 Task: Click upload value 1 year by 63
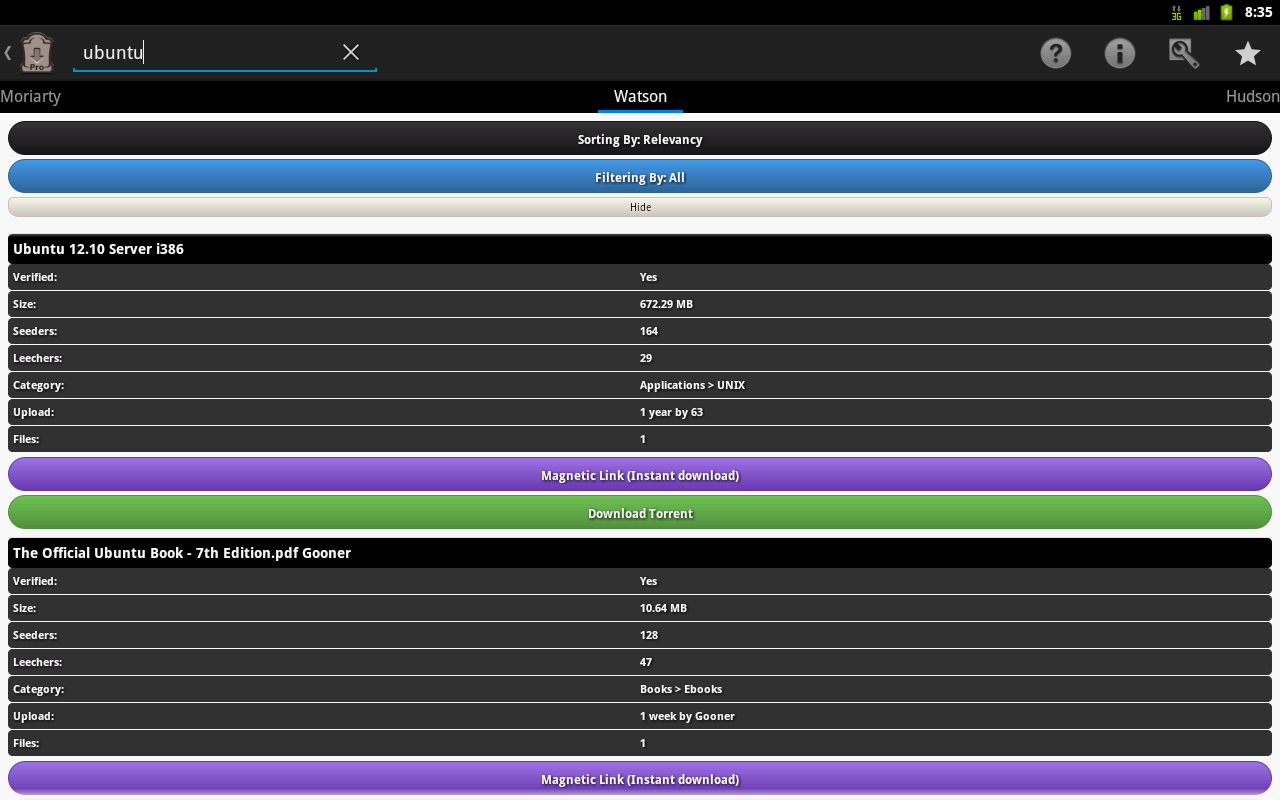671,412
